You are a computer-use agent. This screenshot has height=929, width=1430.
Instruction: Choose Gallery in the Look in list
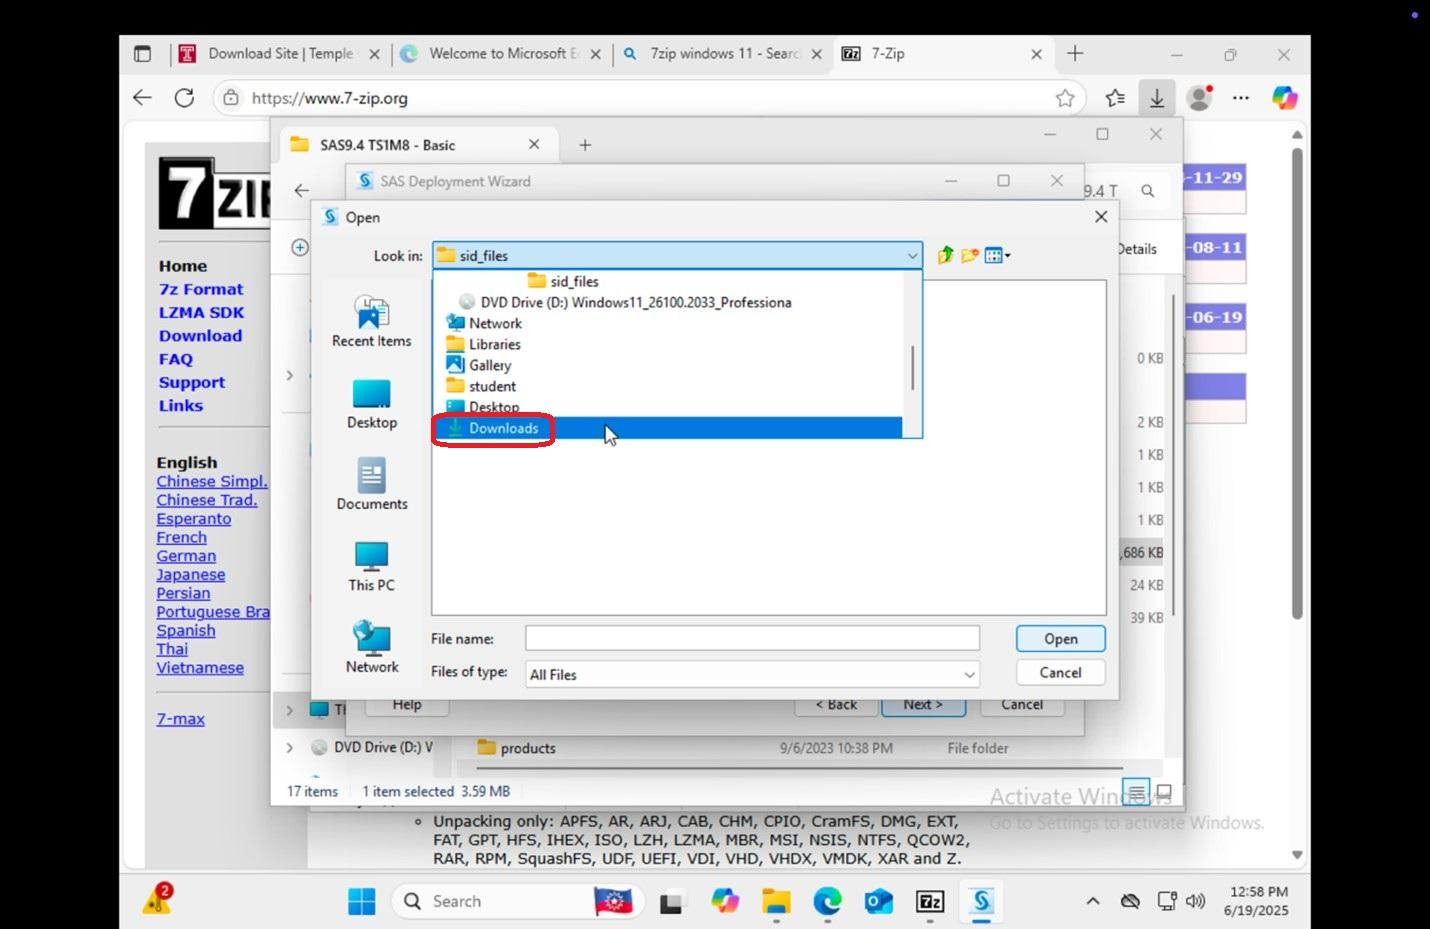(x=668, y=365)
